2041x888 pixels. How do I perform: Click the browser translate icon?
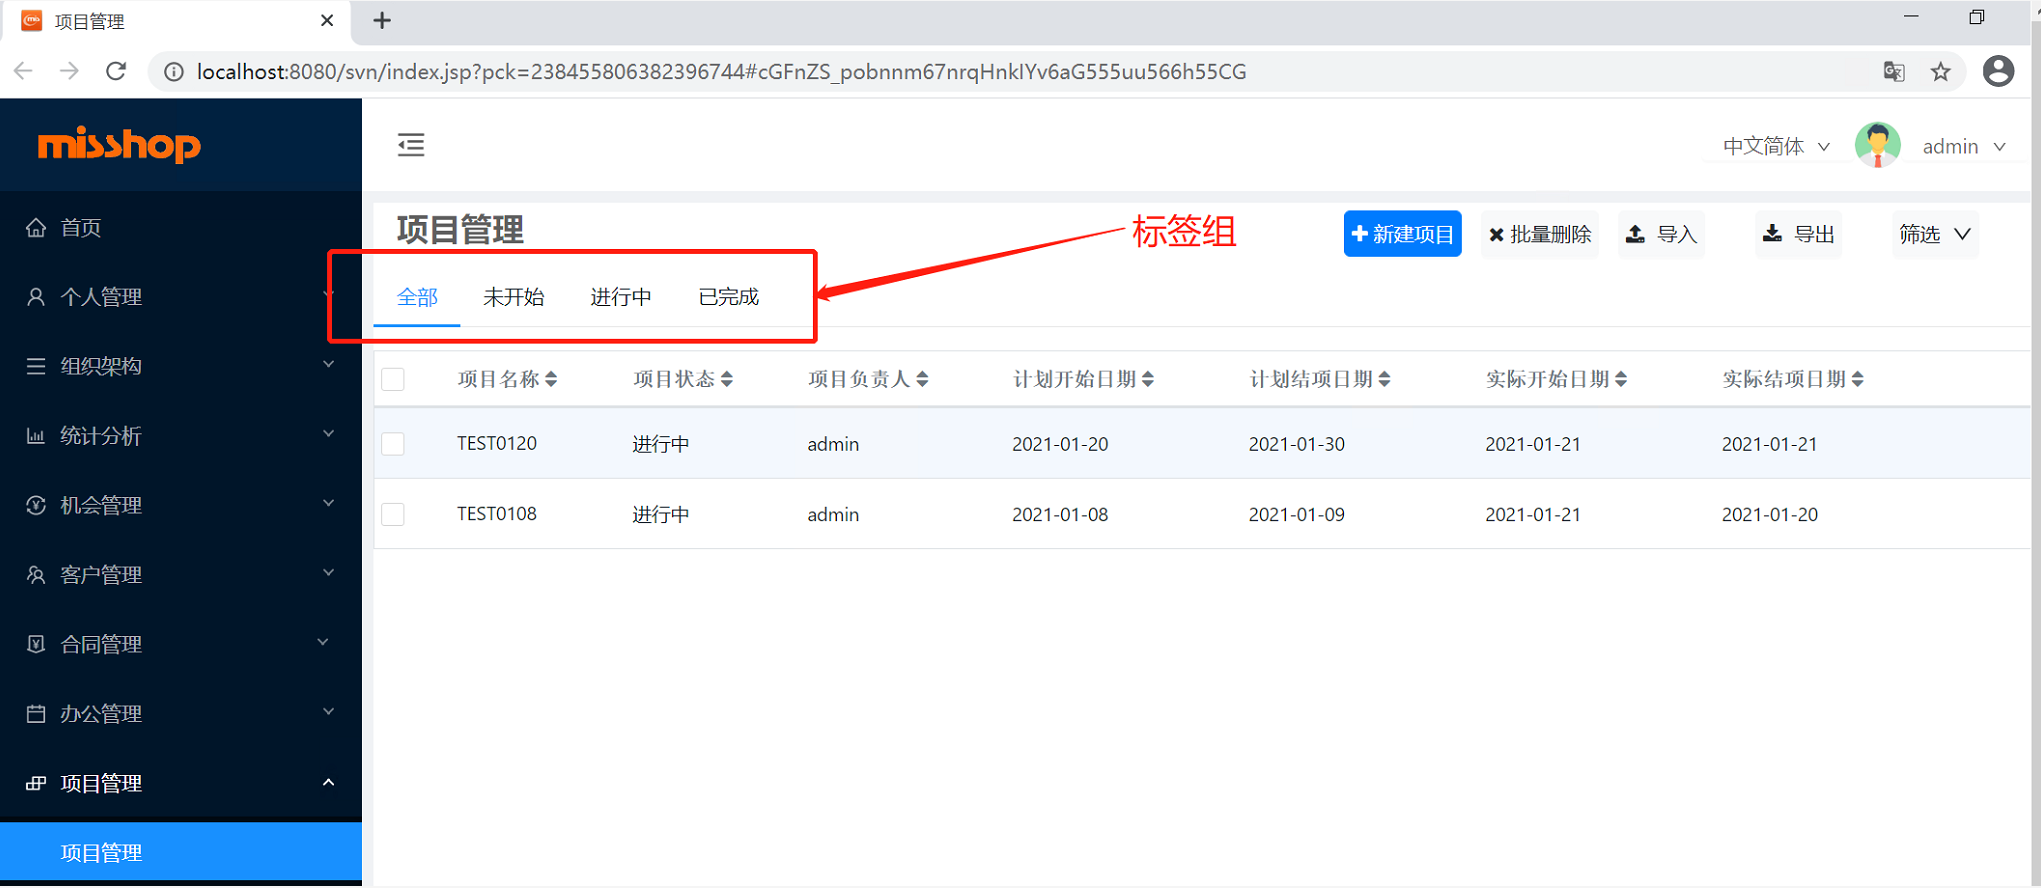(1894, 72)
